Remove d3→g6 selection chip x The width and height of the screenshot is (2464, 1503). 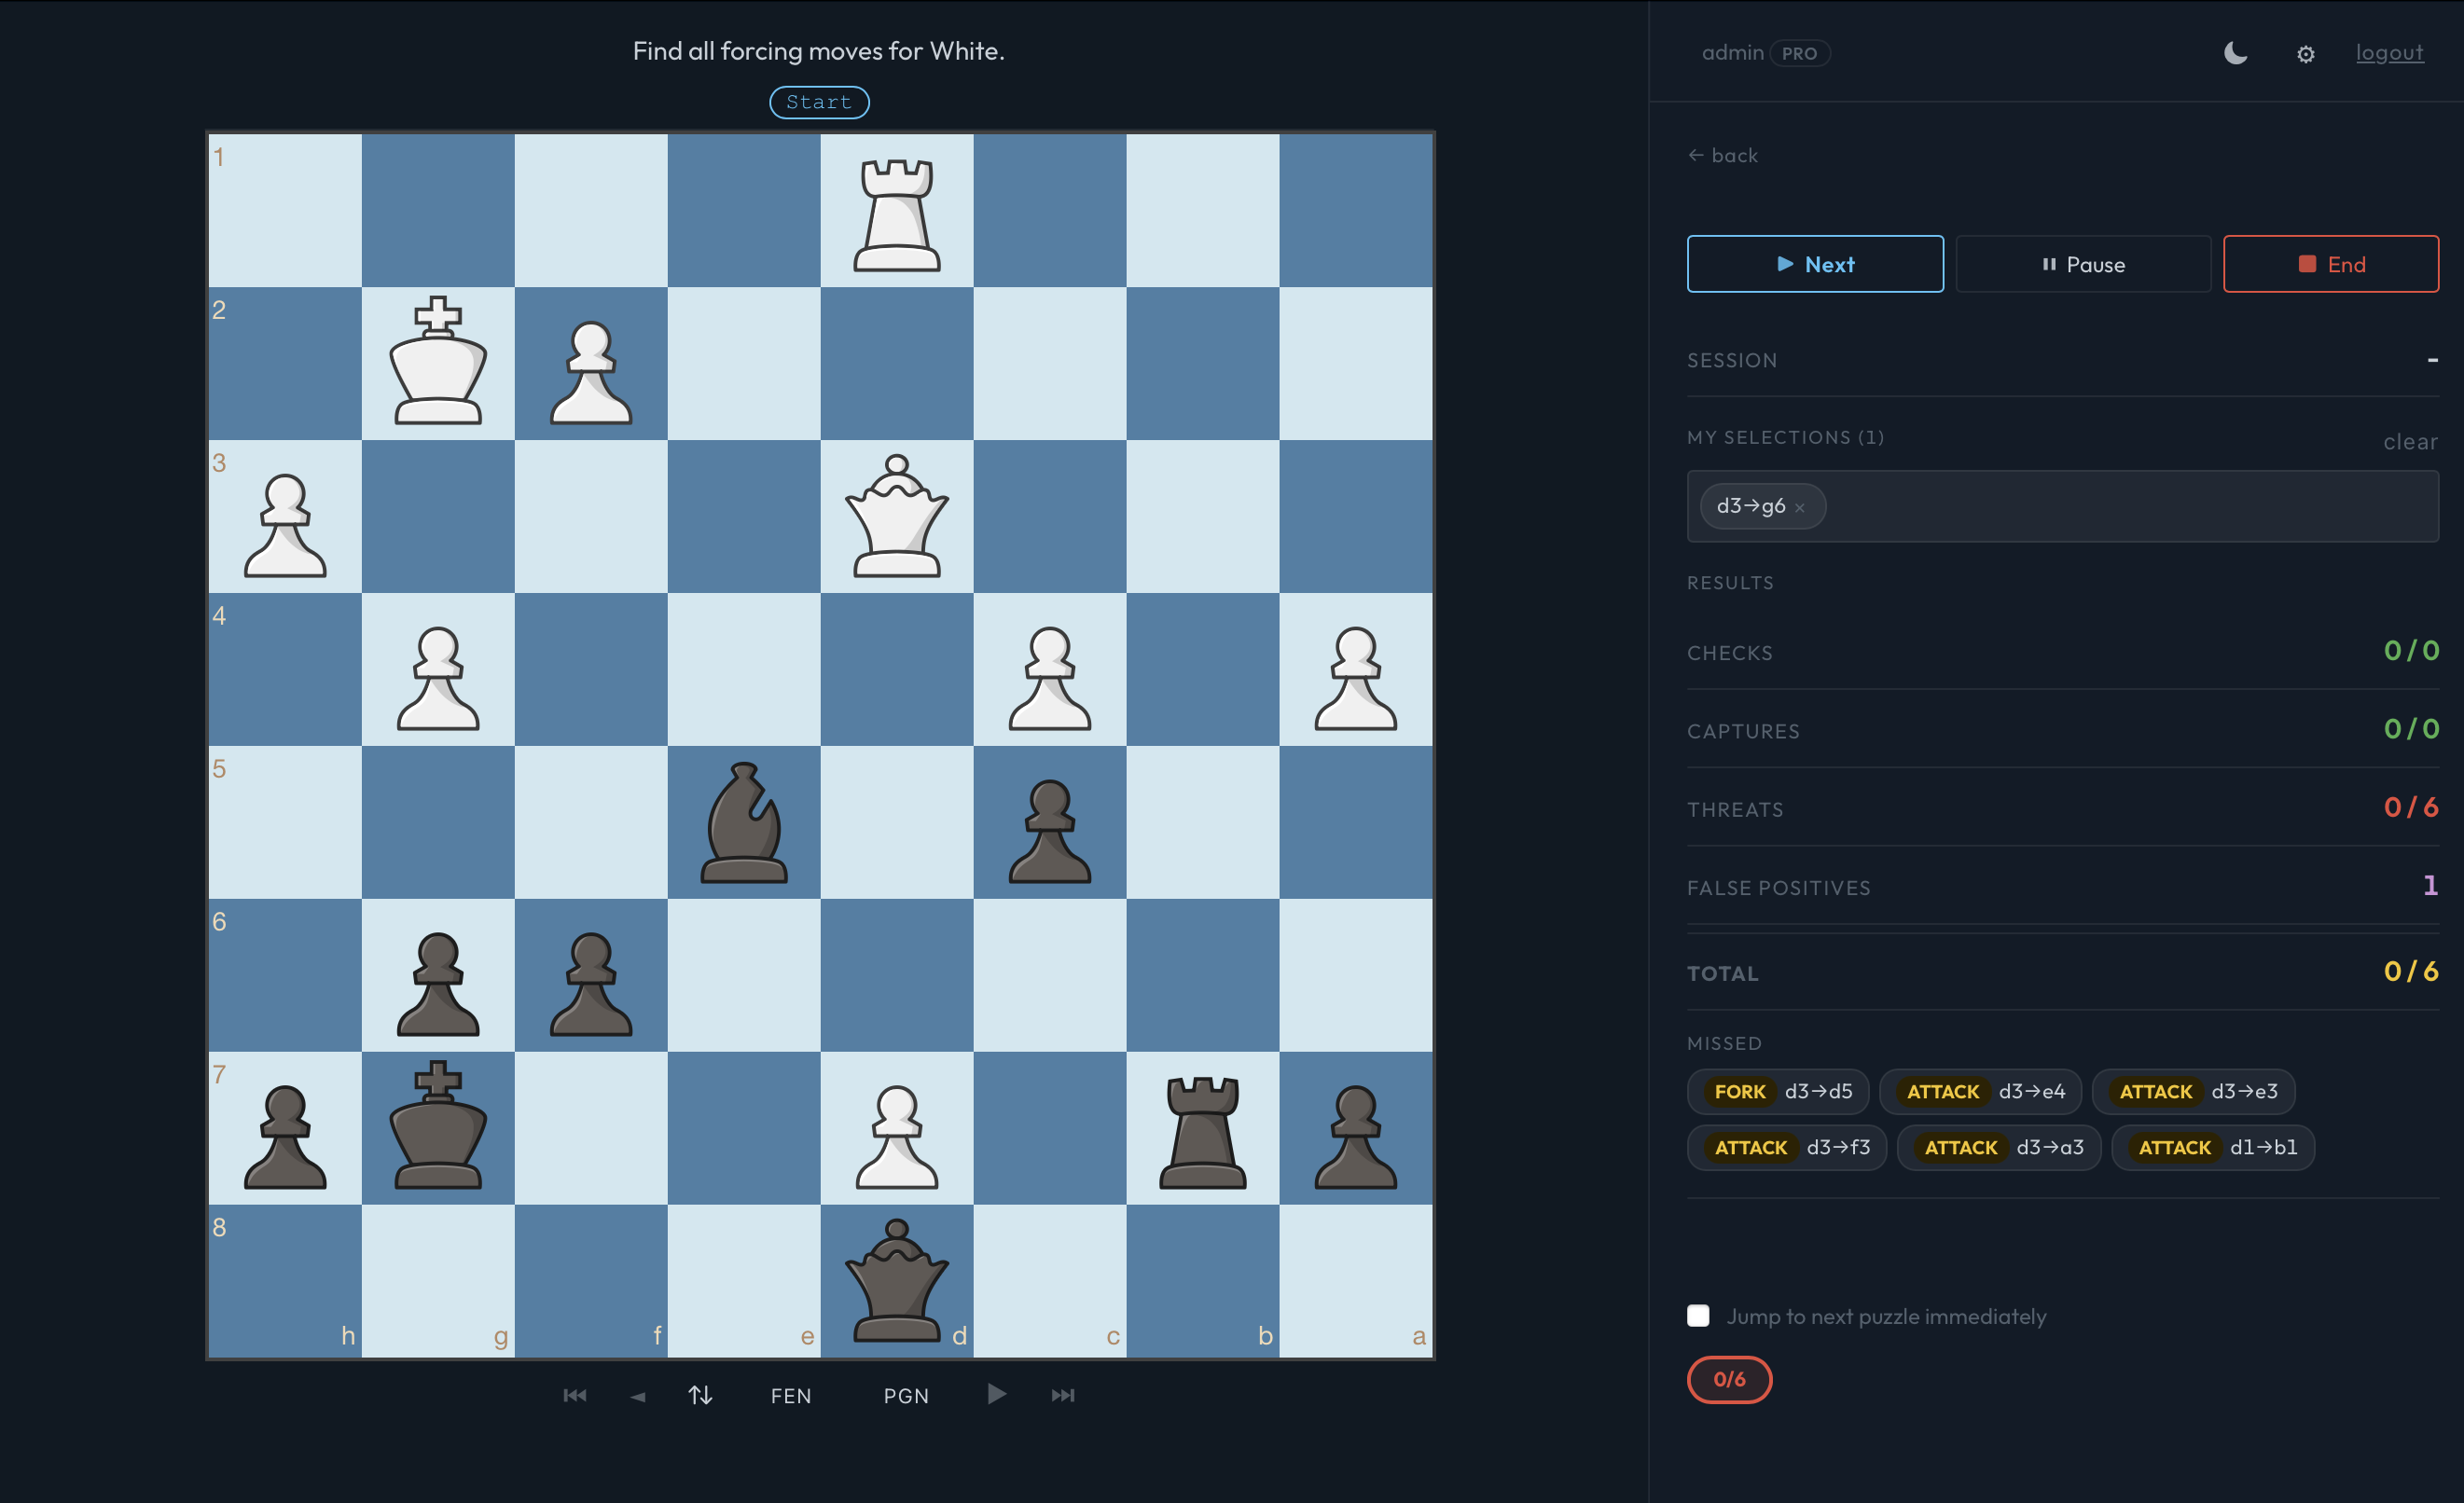point(1799,507)
